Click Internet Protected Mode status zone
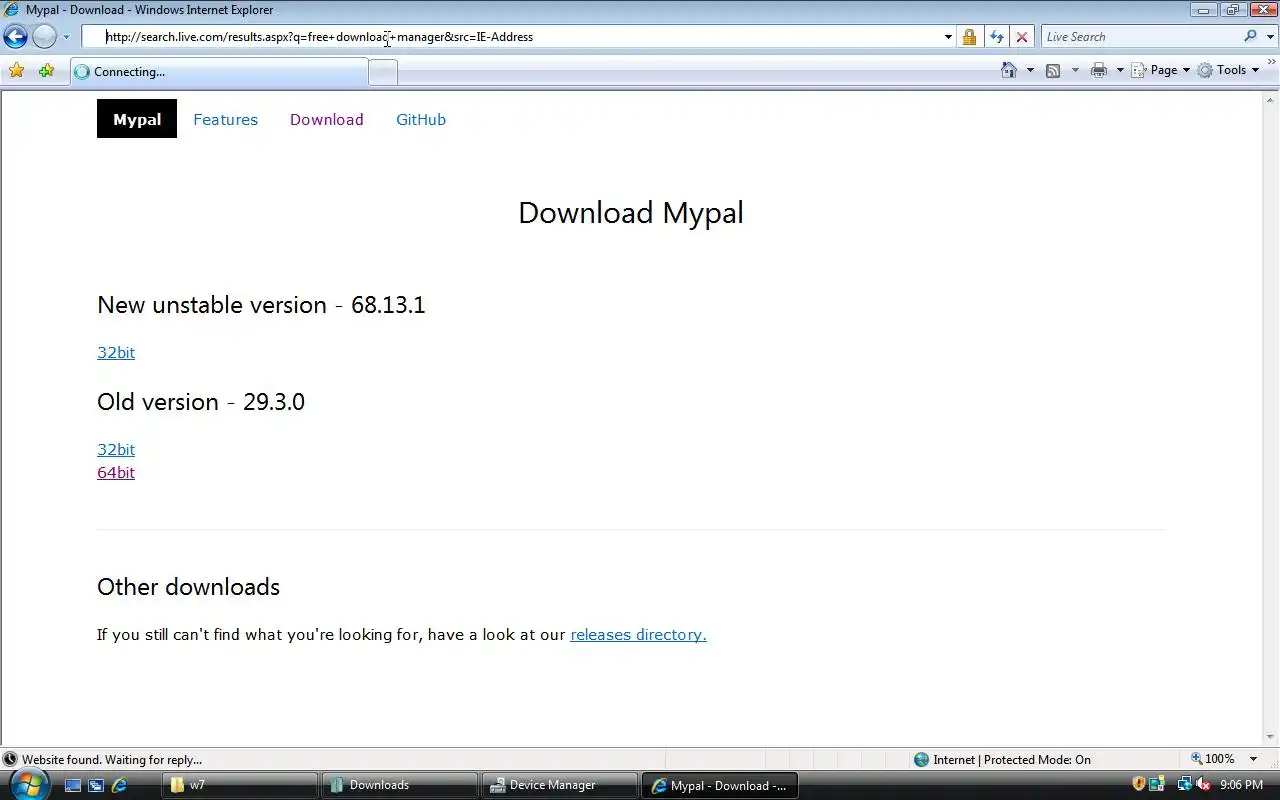1280x800 pixels. pyautogui.click(x=1003, y=760)
